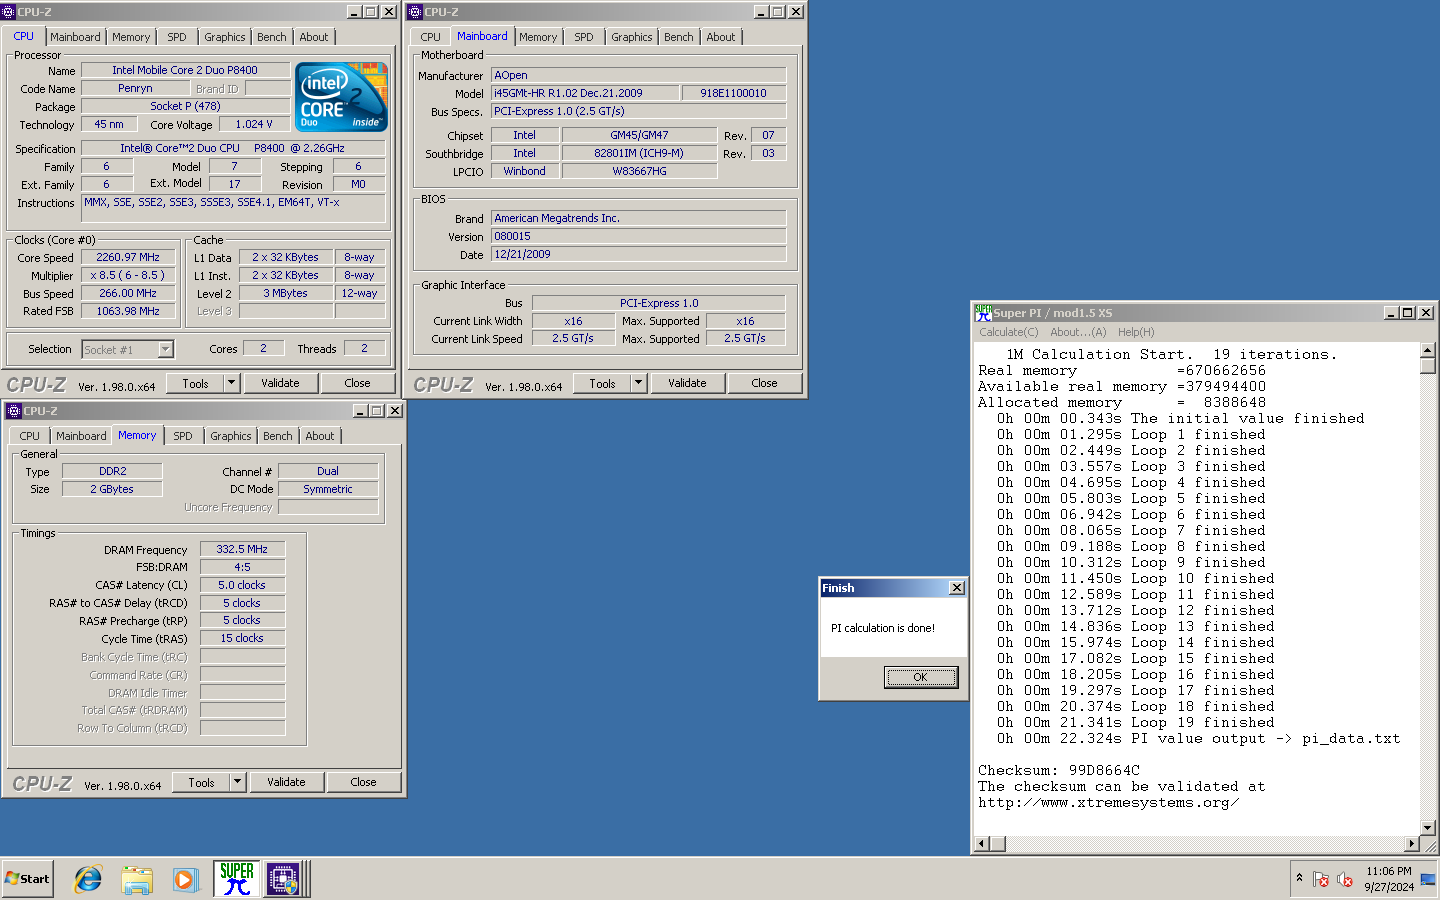Click Close button in Memory window

[364, 782]
